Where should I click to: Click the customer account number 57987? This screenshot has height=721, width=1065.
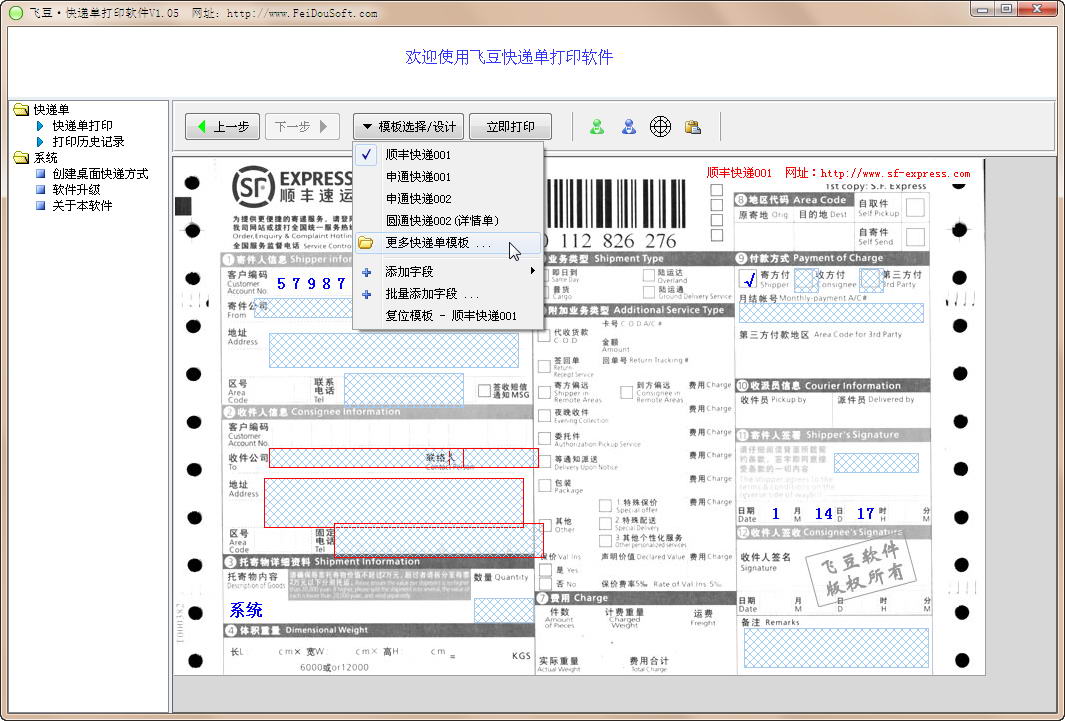point(312,284)
